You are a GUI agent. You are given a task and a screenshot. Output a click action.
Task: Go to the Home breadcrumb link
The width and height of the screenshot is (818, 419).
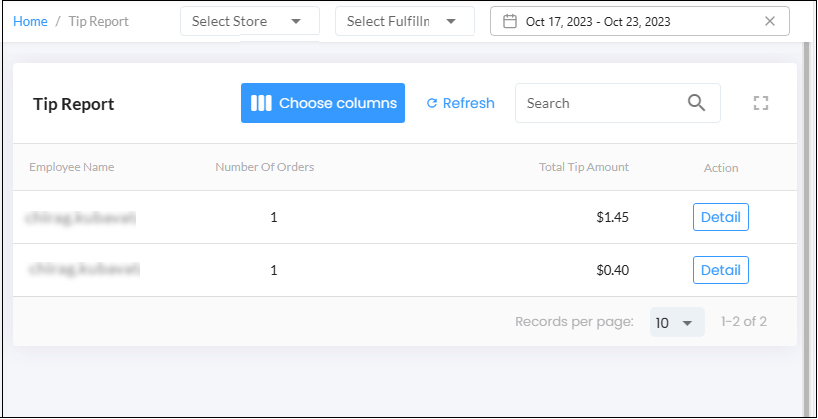tap(30, 21)
